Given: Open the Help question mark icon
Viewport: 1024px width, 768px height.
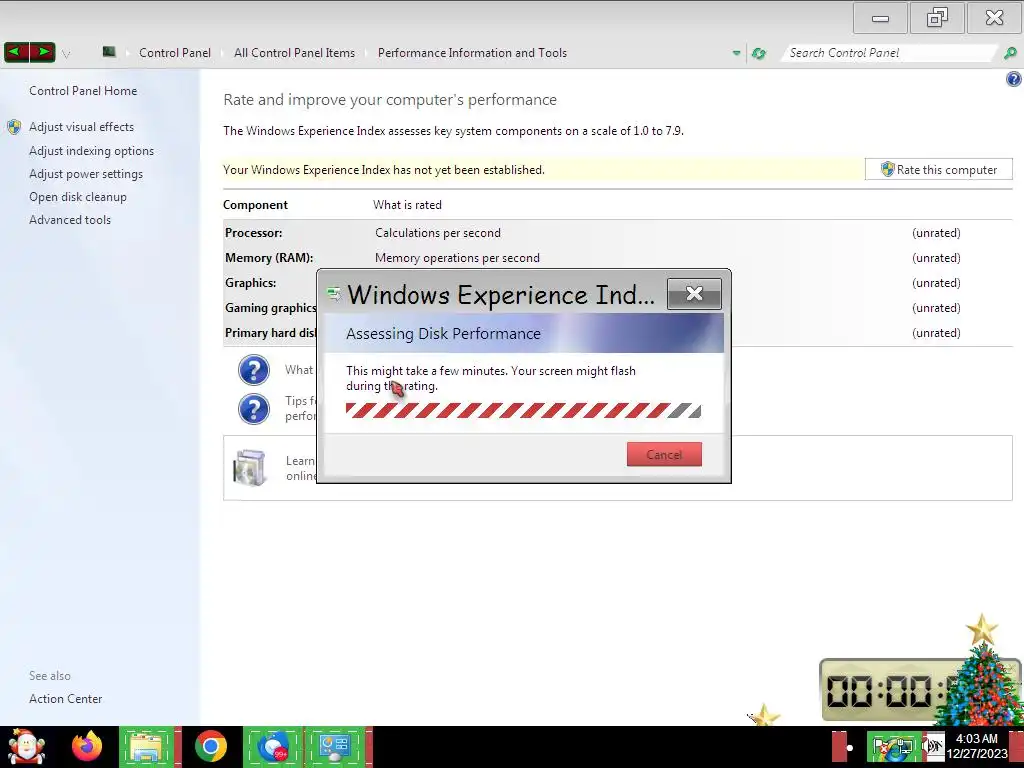Looking at the screenshot, I should pyautogui.click(x=1013, y=79).
